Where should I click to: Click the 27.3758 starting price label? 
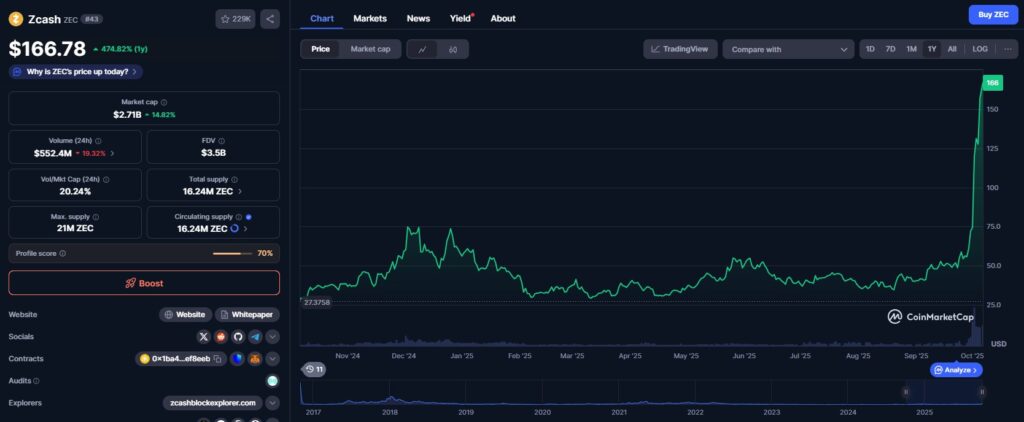pyautogui.click(x=317, y=302)
